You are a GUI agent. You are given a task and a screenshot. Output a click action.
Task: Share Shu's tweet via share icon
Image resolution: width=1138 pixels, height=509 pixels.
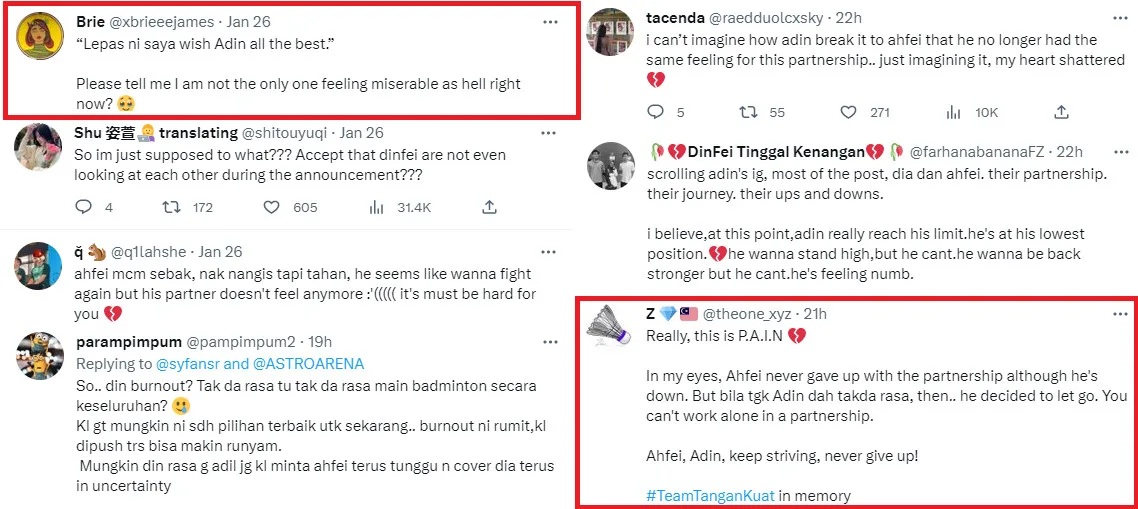tap(489, 207)
